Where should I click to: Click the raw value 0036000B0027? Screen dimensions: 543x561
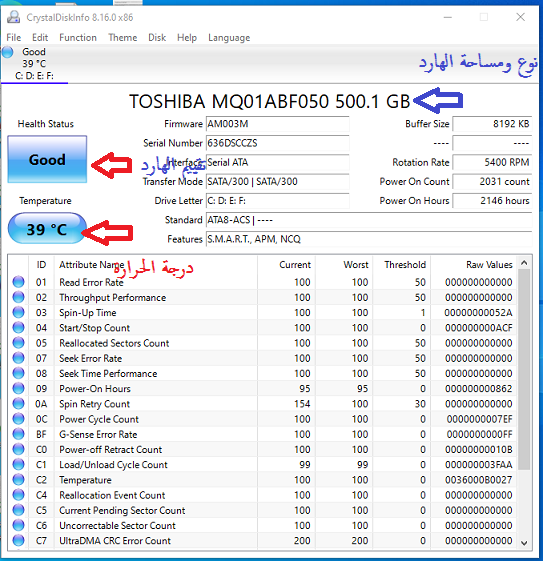click(x=479, y=480)
